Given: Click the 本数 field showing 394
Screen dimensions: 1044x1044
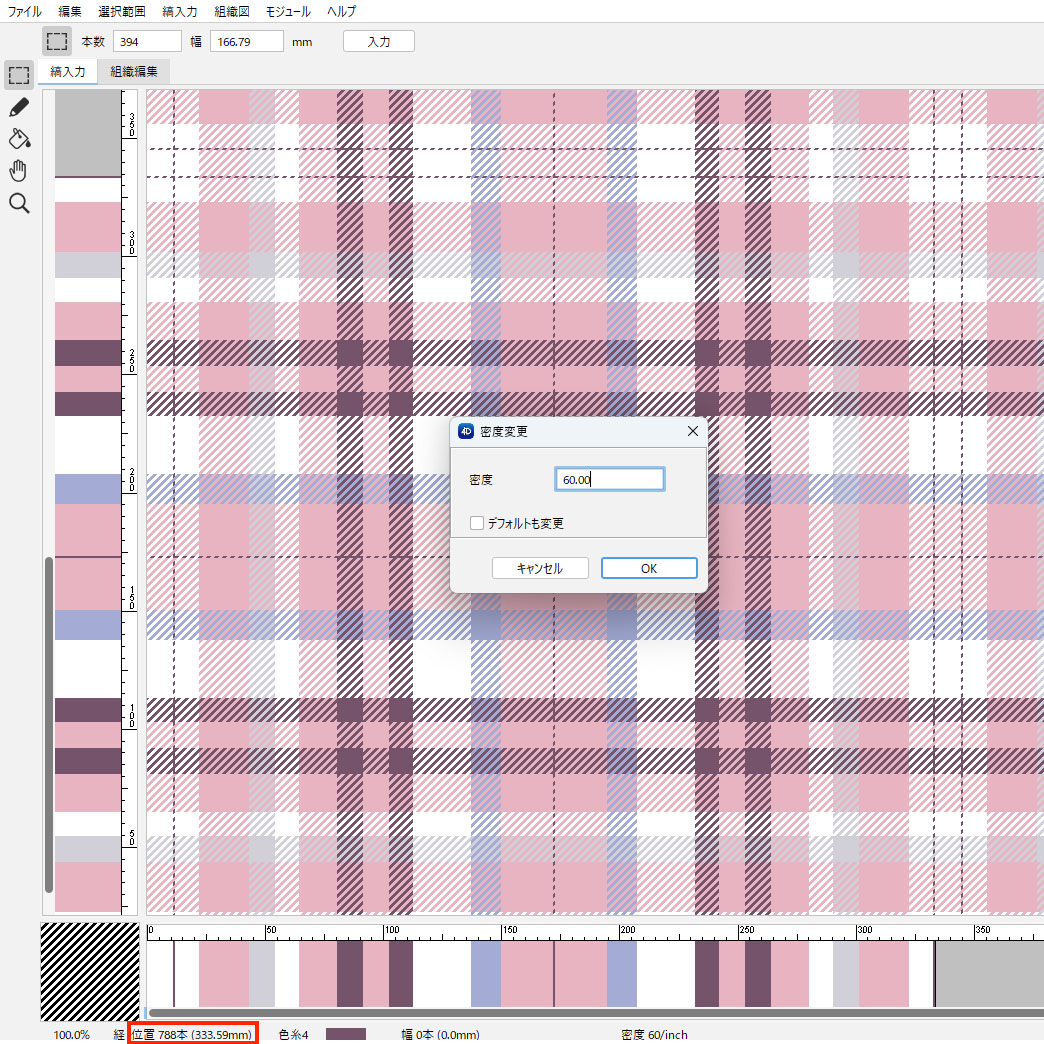Looking at the screenshot, I should [x=146, y=42].
